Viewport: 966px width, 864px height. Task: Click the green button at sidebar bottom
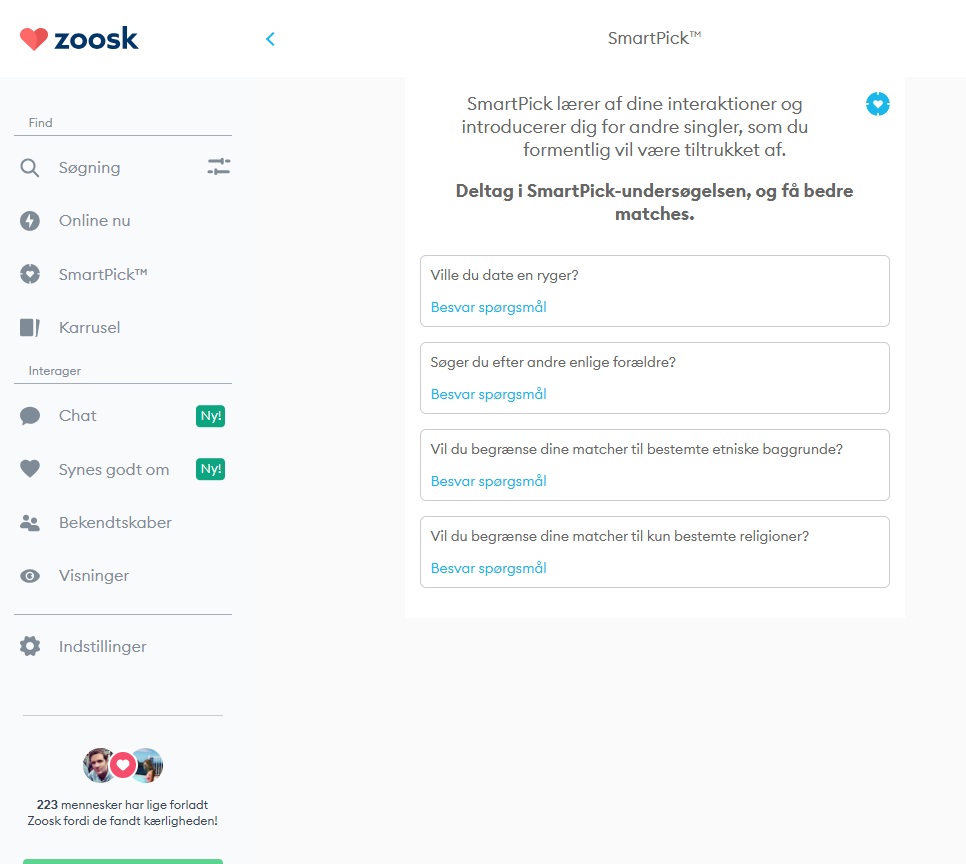(123, 862)
